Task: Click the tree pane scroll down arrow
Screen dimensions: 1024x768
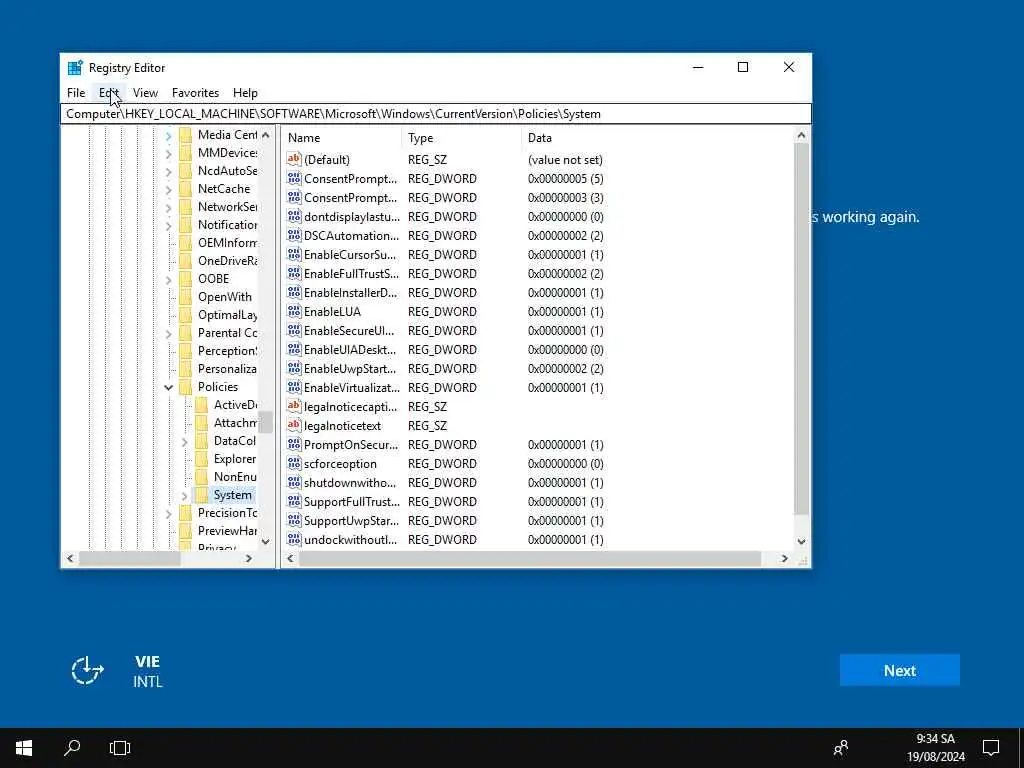Action: pos(265,541)
